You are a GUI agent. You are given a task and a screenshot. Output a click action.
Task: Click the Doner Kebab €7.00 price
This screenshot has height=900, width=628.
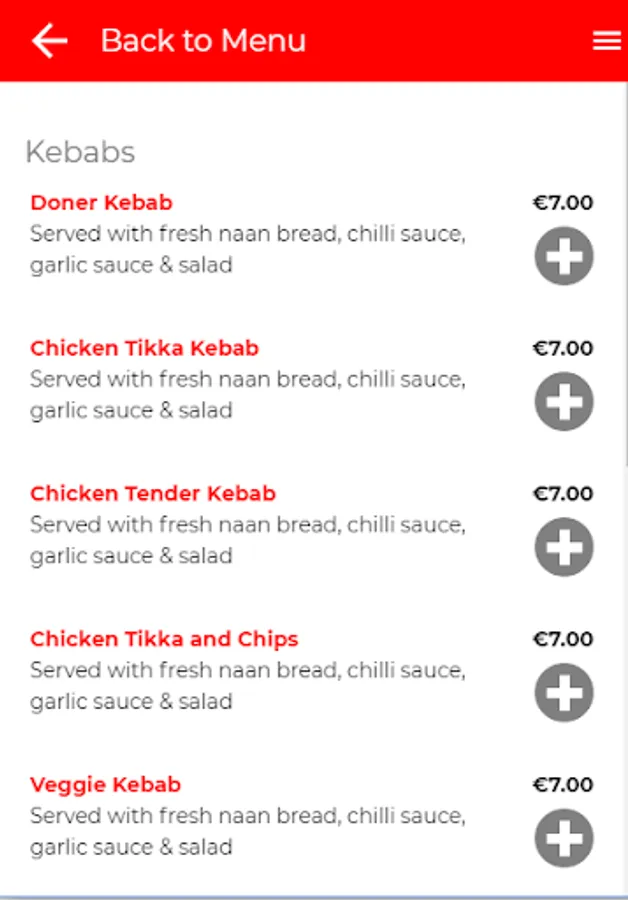[x=563, y=203]
